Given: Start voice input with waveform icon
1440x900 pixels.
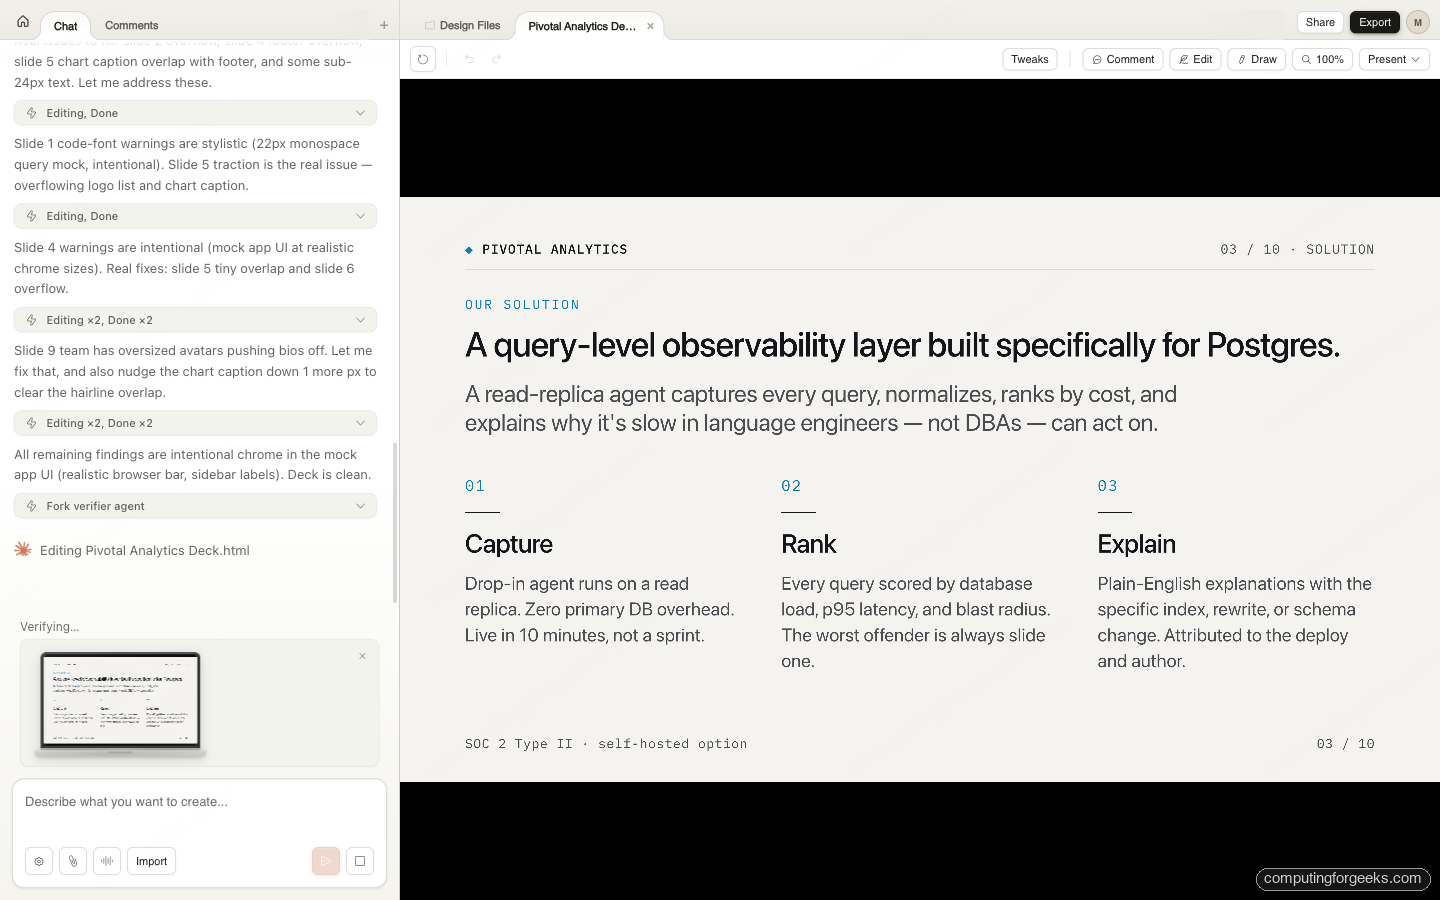Looking at the screenshot, I should (107, 861).
